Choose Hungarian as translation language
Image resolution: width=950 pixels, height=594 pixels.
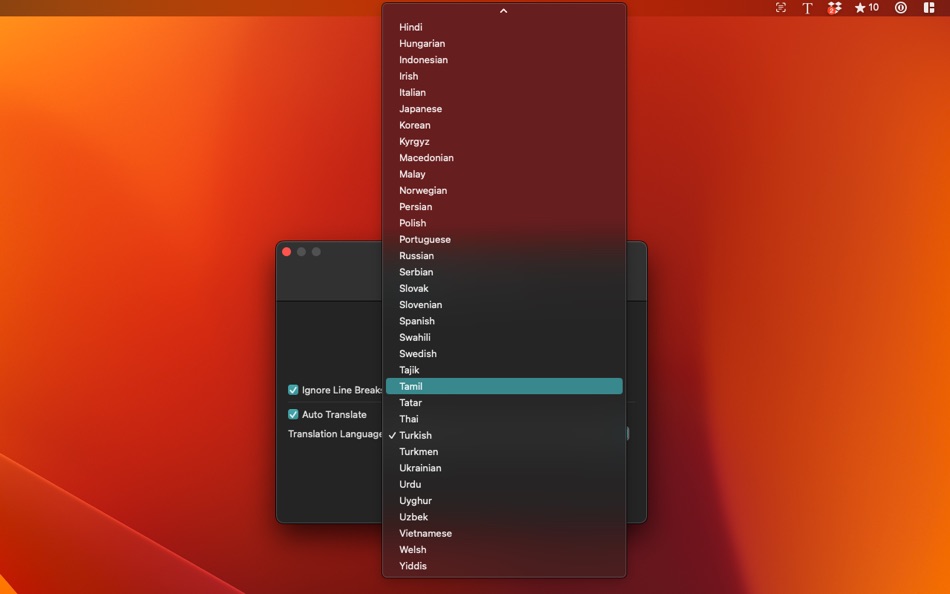click(504, 44)
